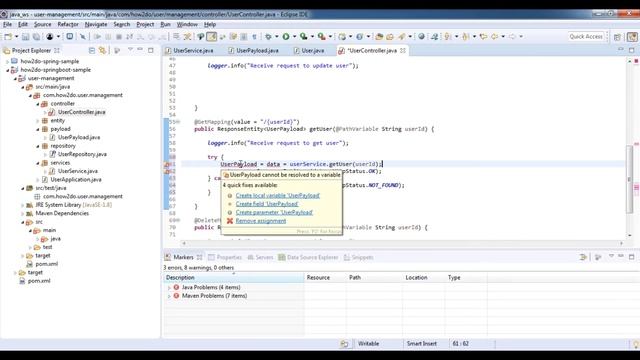Click the Debug bug toolbar icon
This screenshot has width=640, height=360.
pos(268,37)
